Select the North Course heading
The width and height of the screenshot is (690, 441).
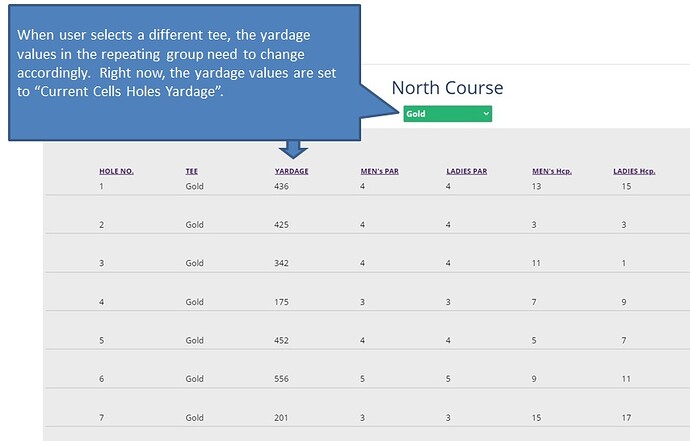pyautogui.click(x=447, y=88)
